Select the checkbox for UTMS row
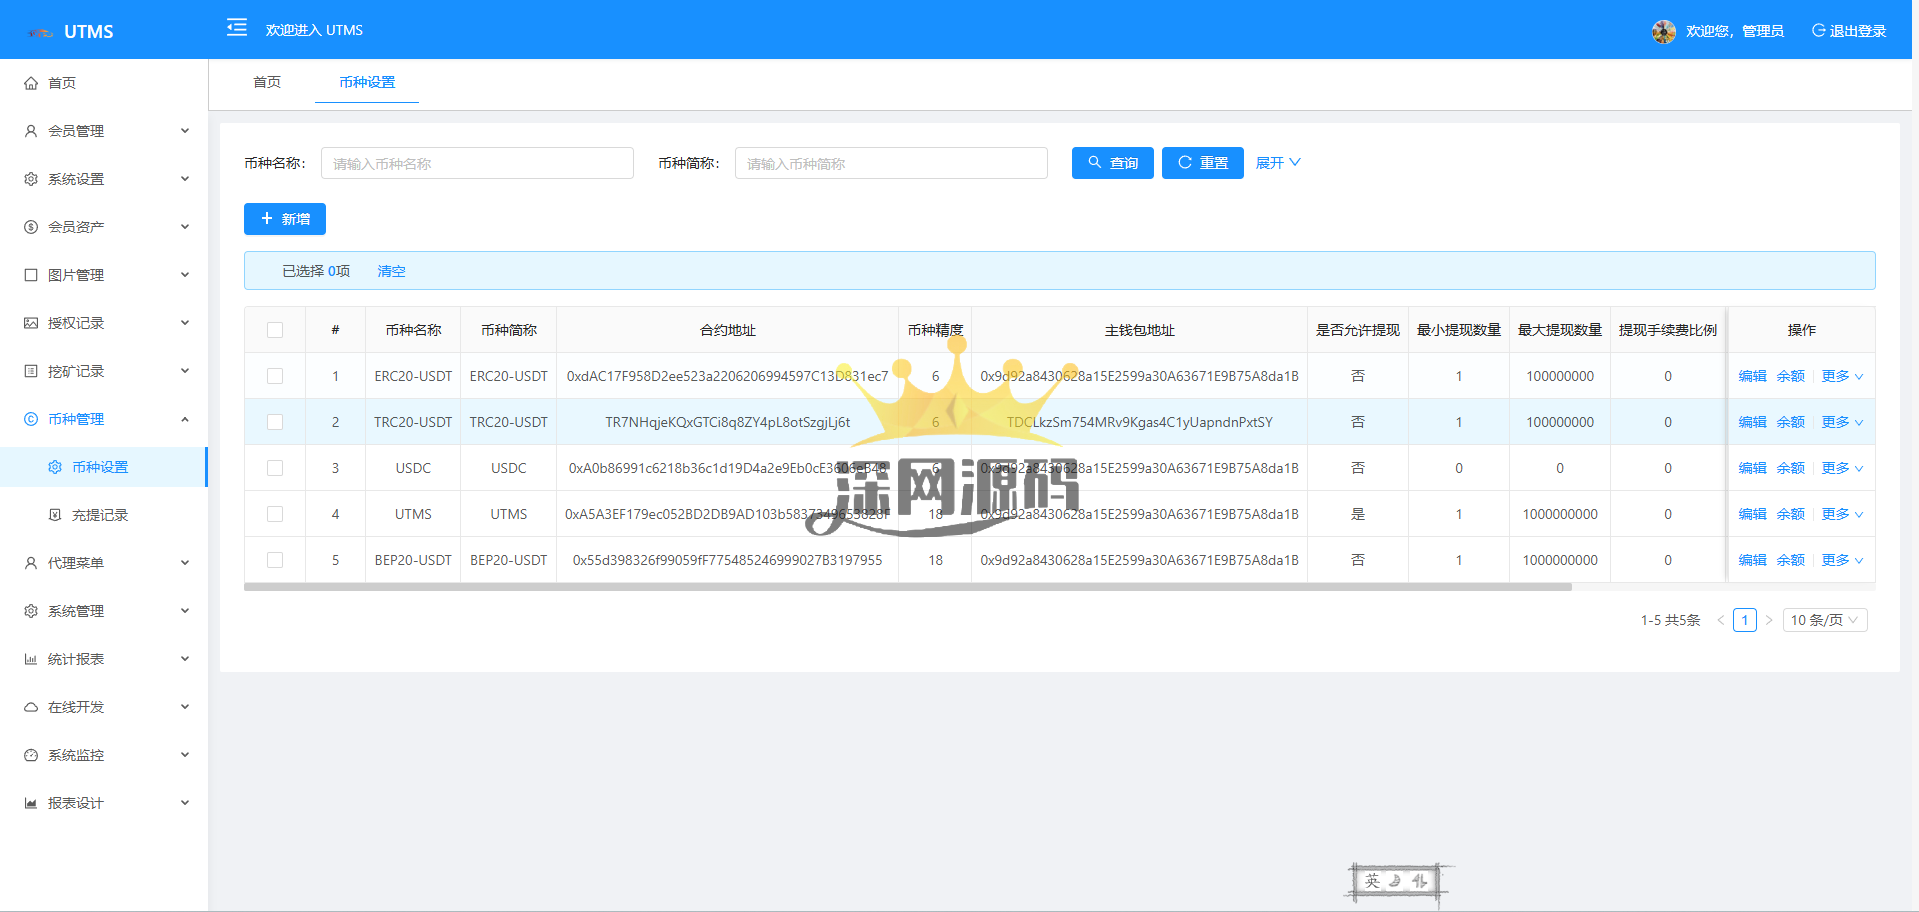1919x912 pixels. pos(275,514)
